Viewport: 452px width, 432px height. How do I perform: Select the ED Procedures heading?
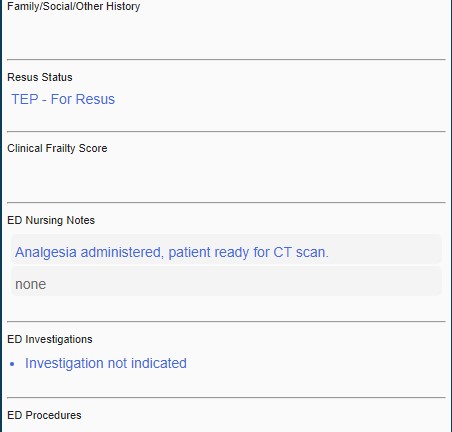tap(44, 415)
